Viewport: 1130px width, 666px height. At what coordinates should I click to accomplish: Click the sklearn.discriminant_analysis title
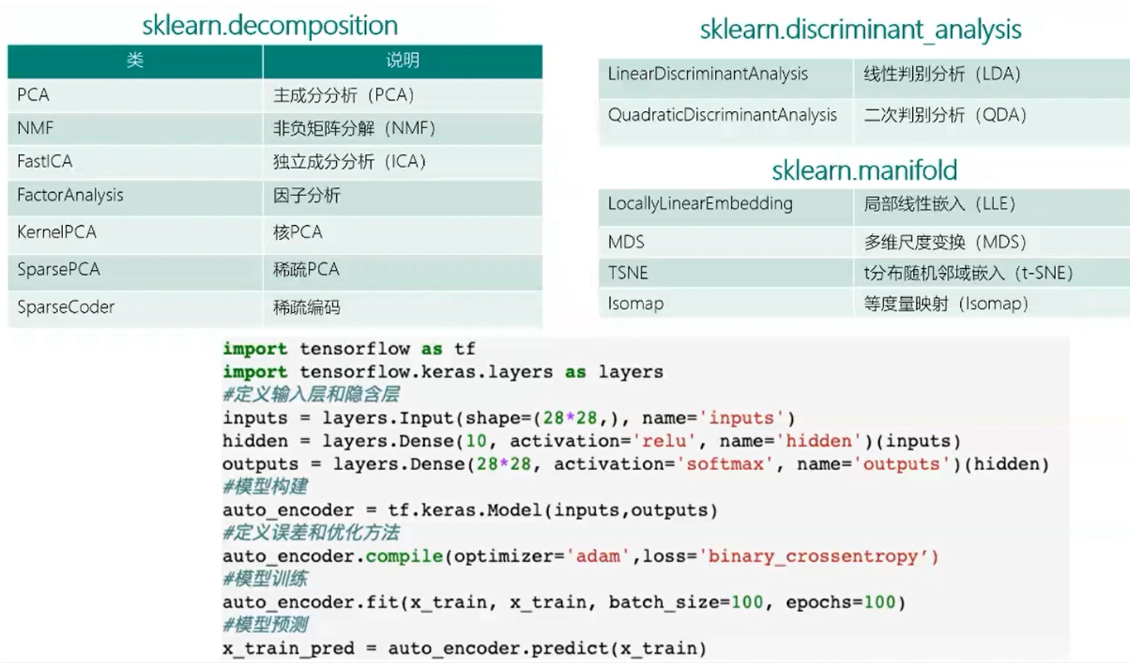(860, 30)
